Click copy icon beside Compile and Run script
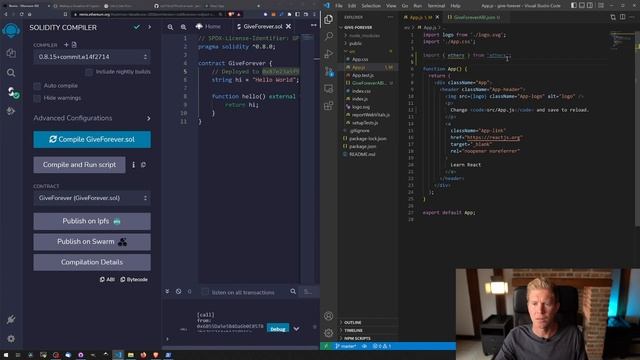Image resolution: width=640 pixels, height=360 pixels. tap(143, 165)
